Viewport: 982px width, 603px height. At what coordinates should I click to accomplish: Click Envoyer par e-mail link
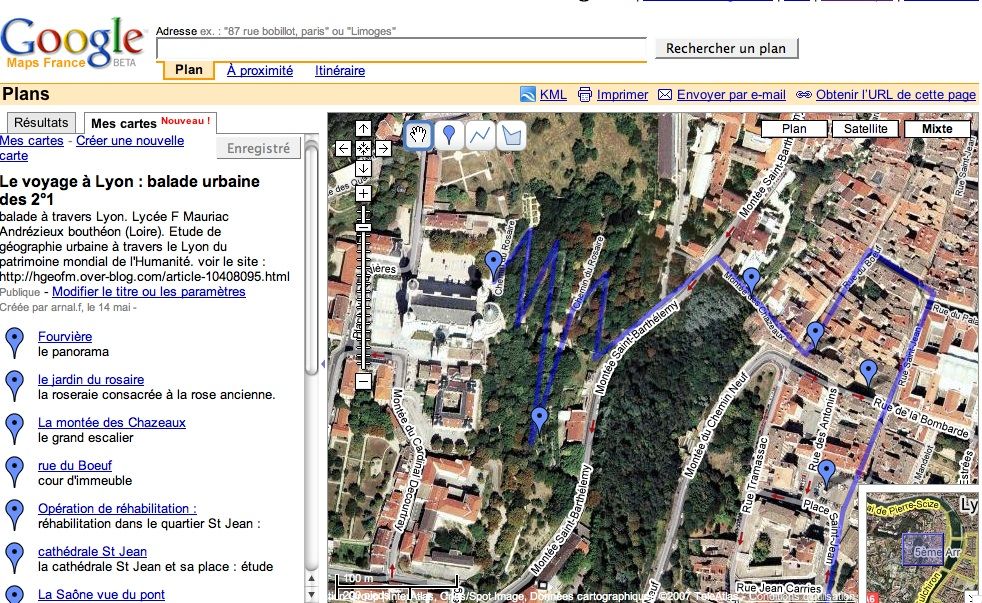pos(731,95)
